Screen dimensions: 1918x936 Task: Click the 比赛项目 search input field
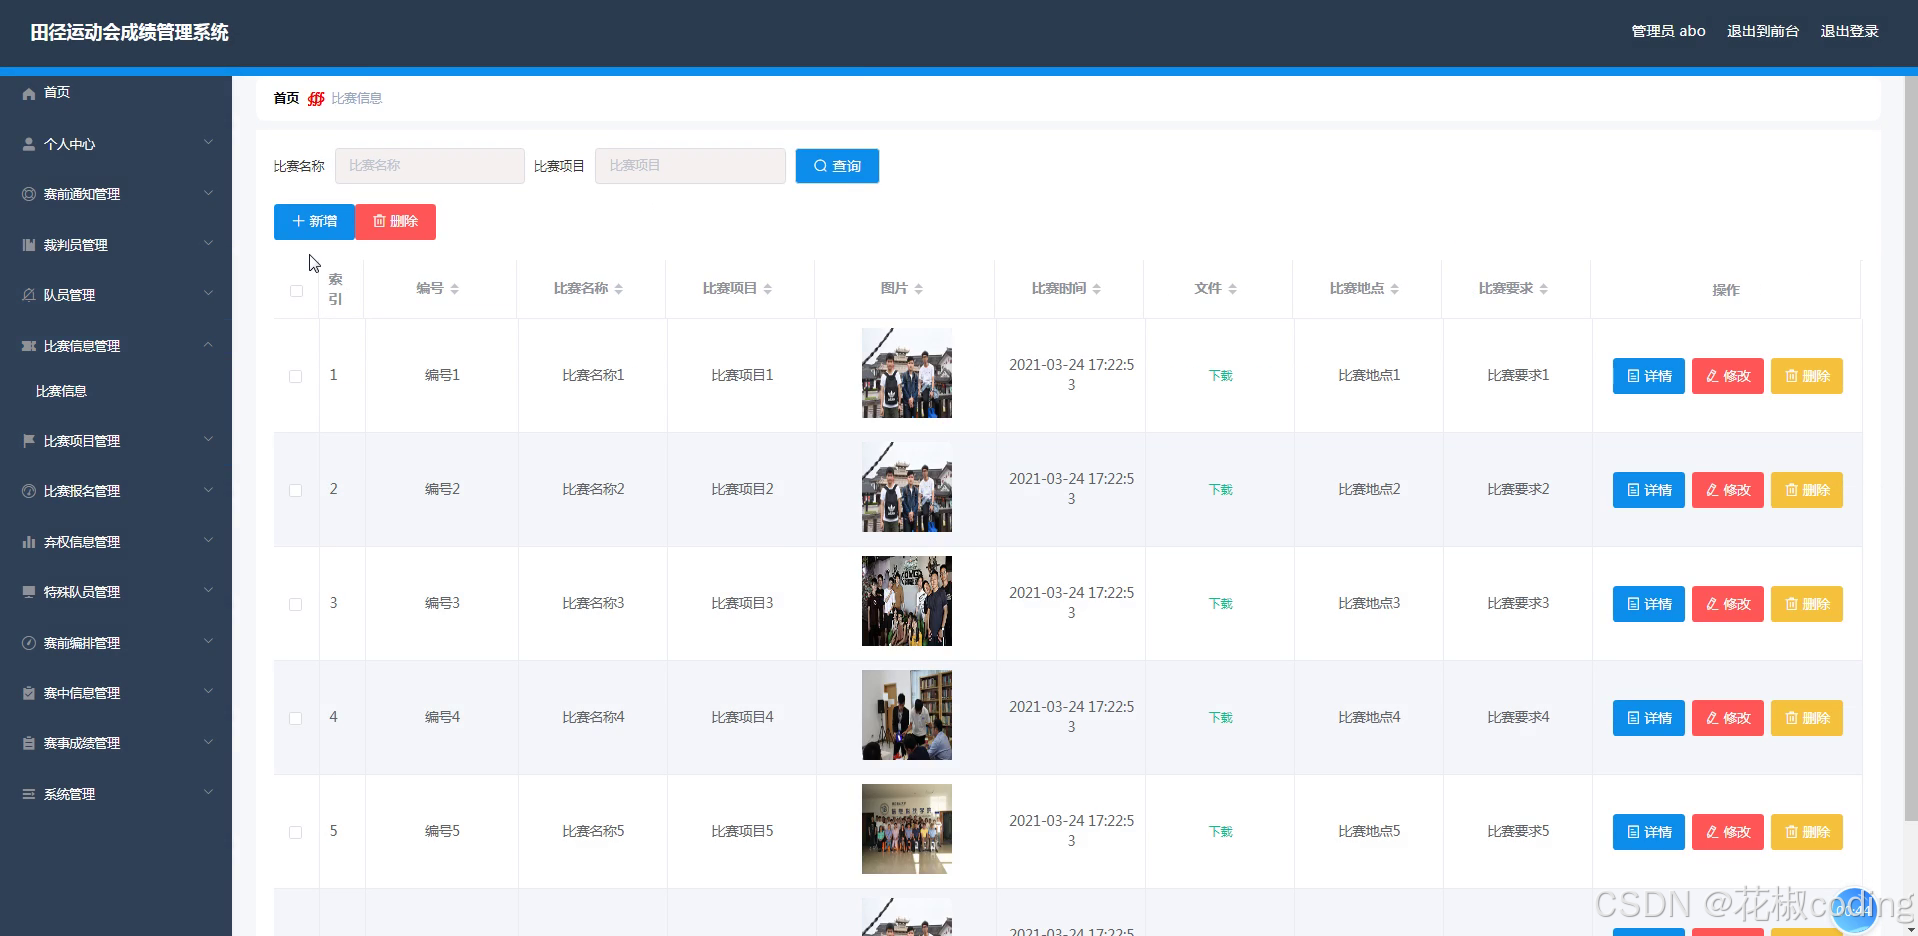coord(690,166)
